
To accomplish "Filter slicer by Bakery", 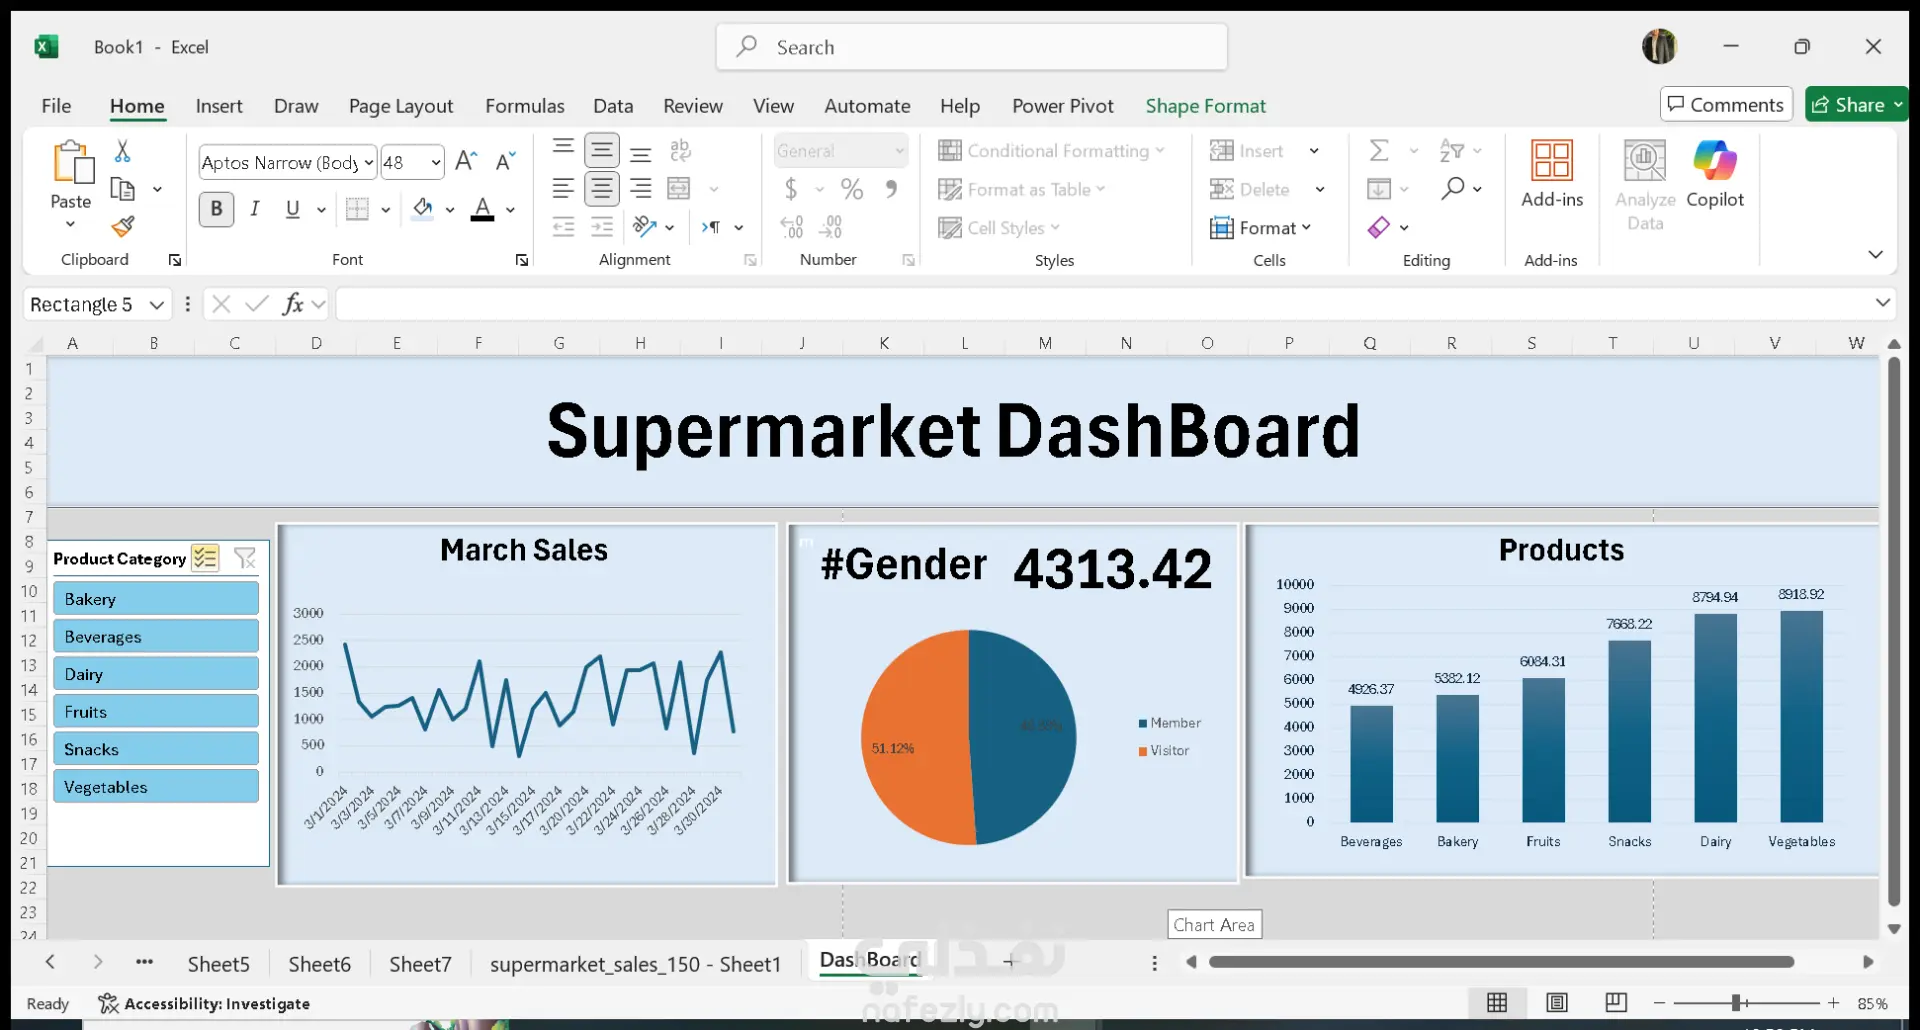I will [155, 599].
